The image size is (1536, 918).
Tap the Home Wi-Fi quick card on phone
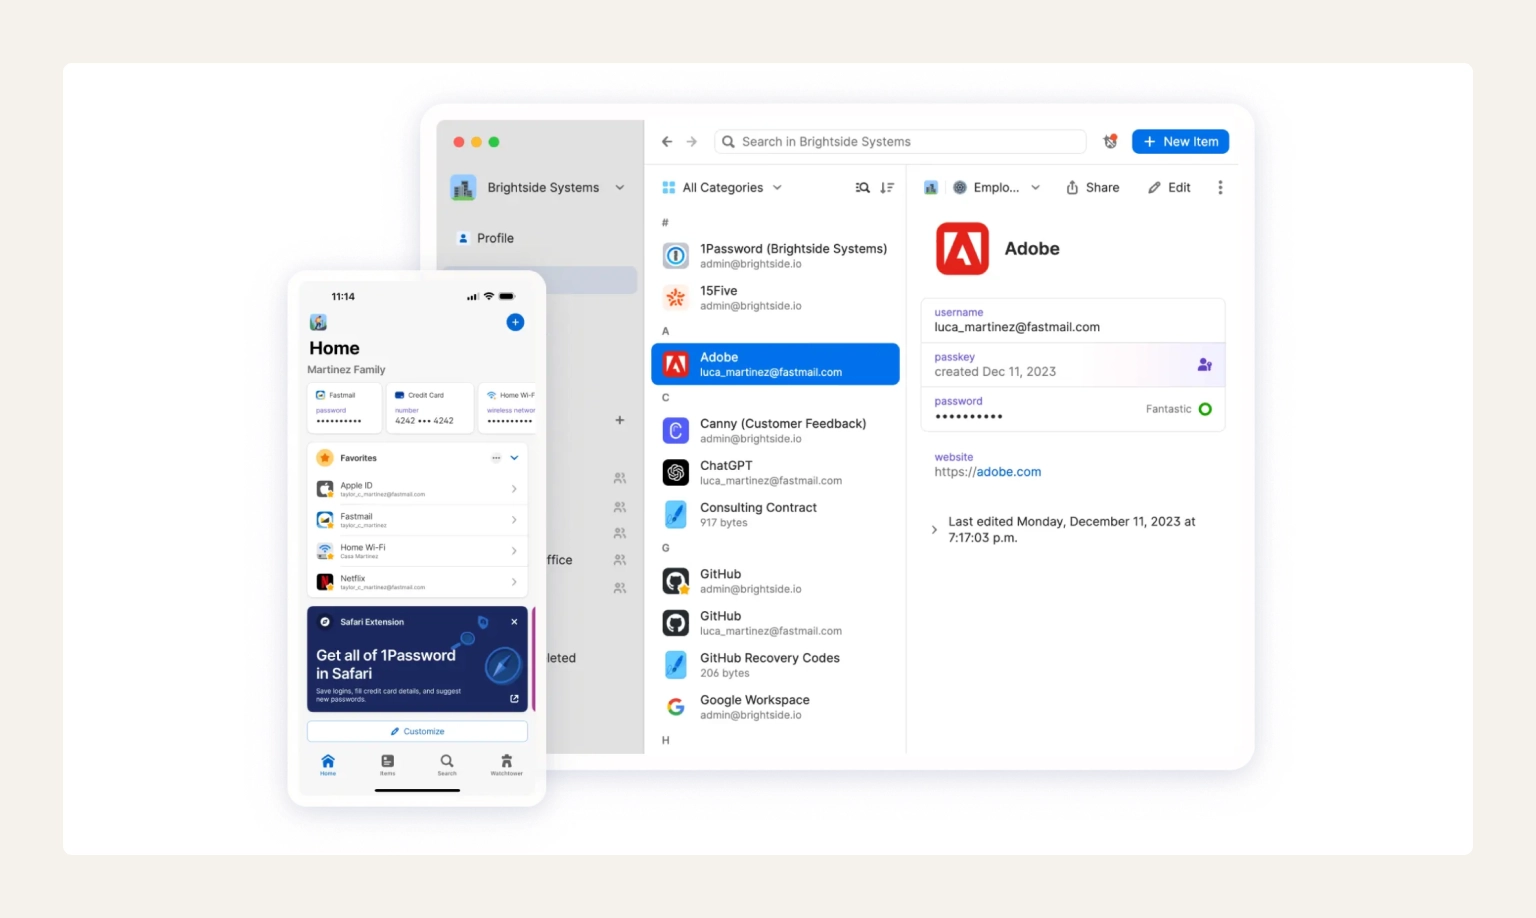coord(507,408)
